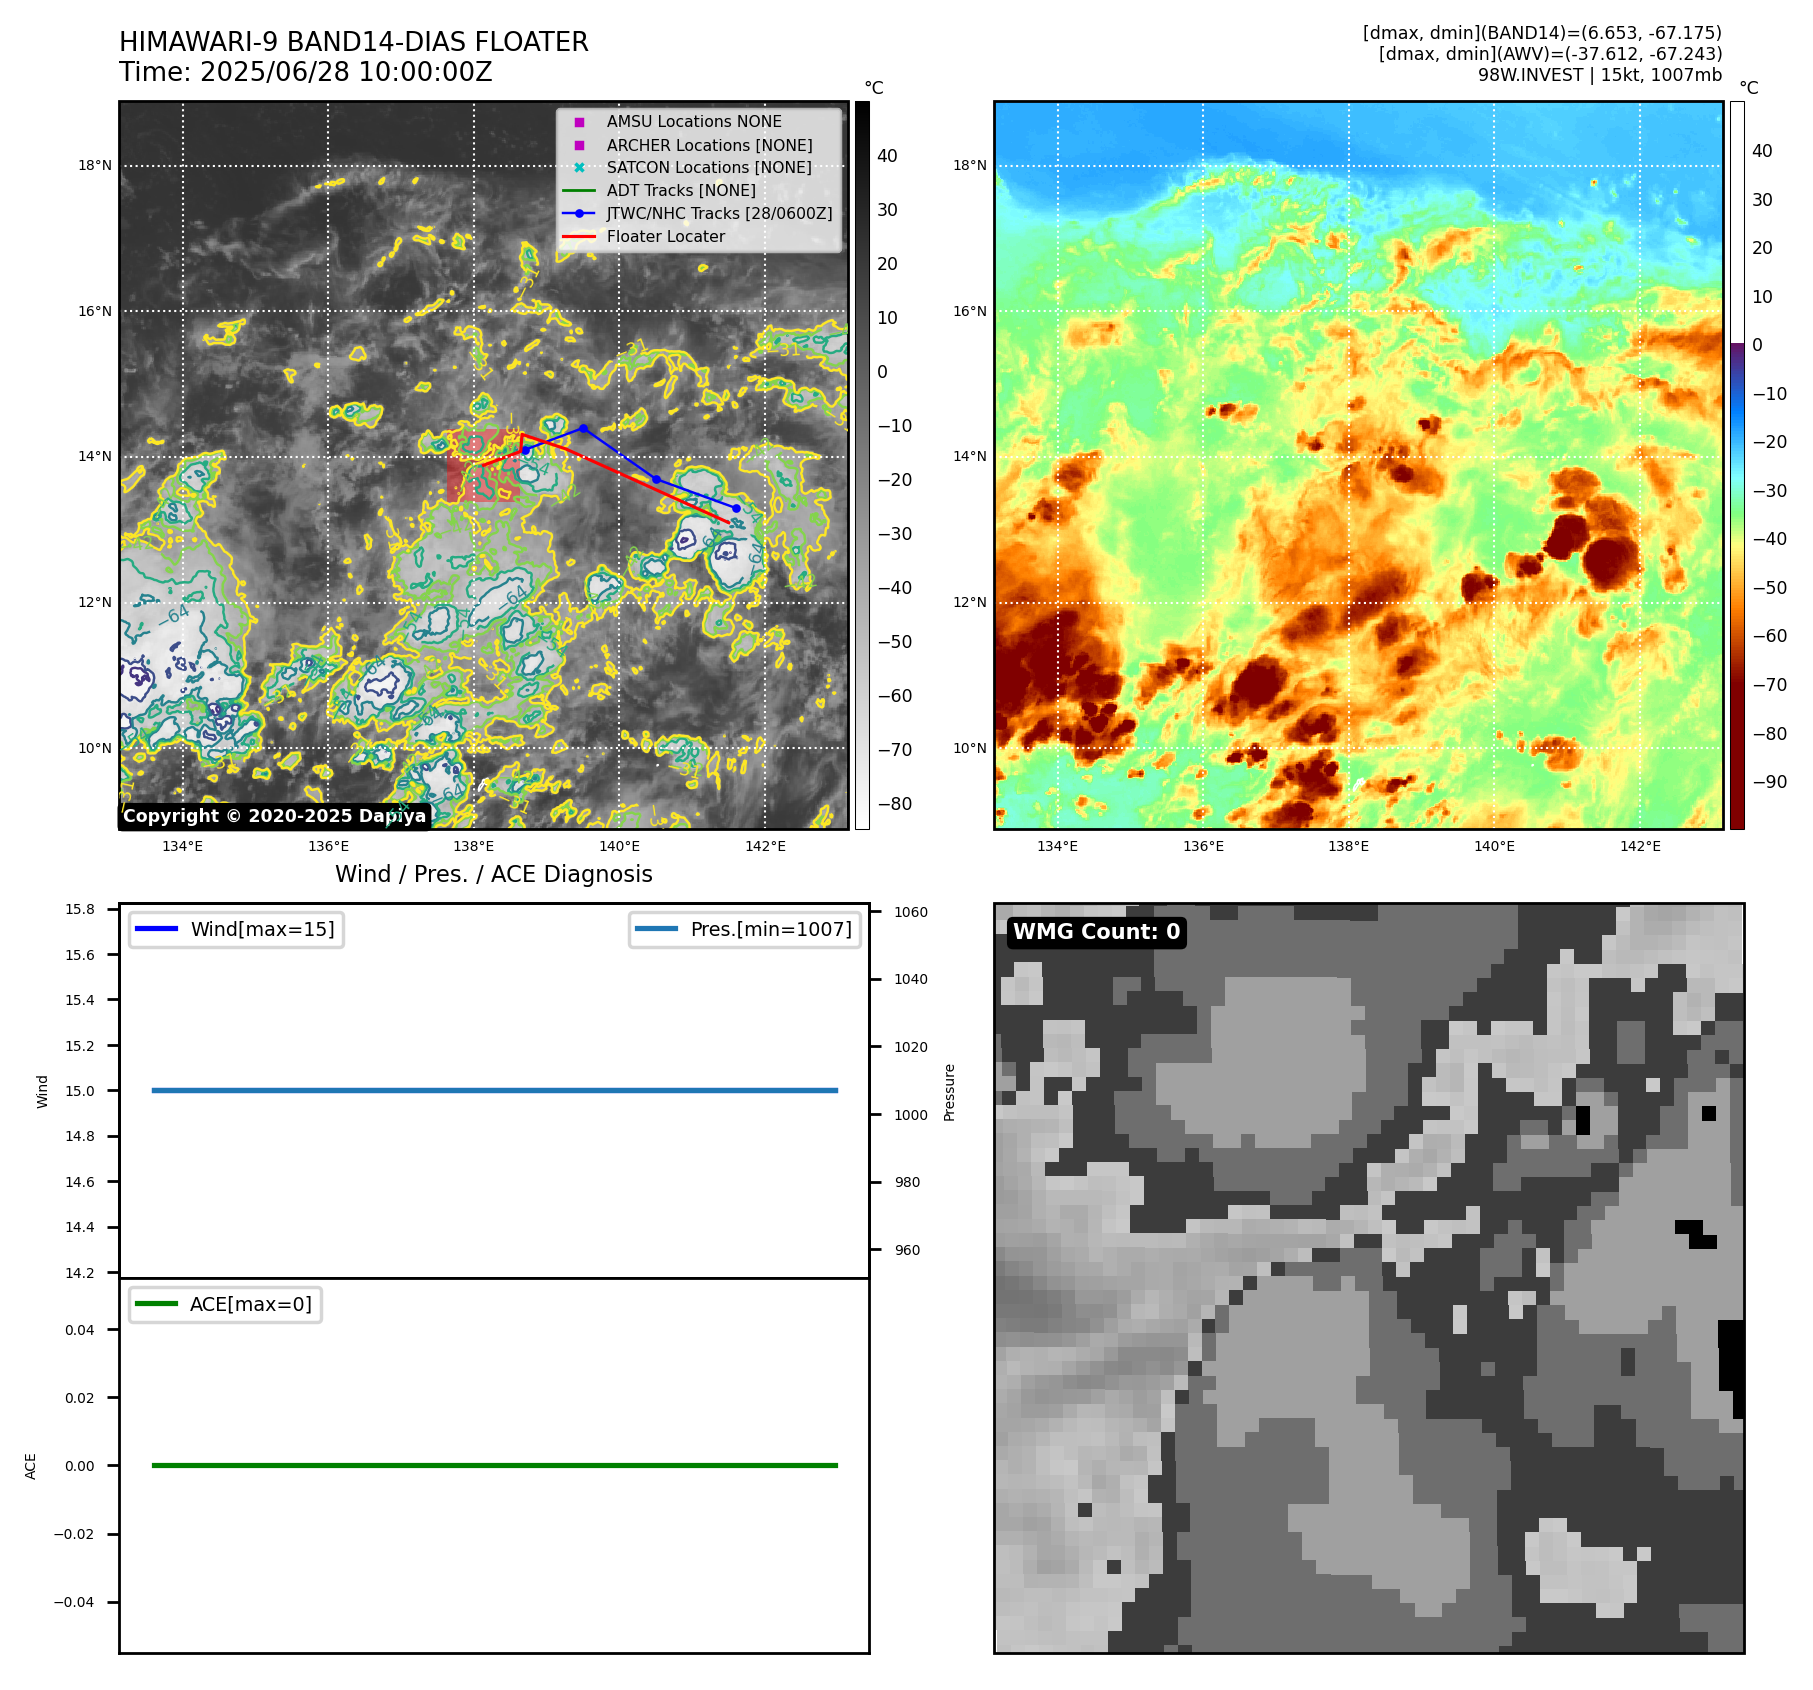Select the 'ADT Tracks [NONE]' legend label
1813x1690 pixels.
(x=681, y=190)
